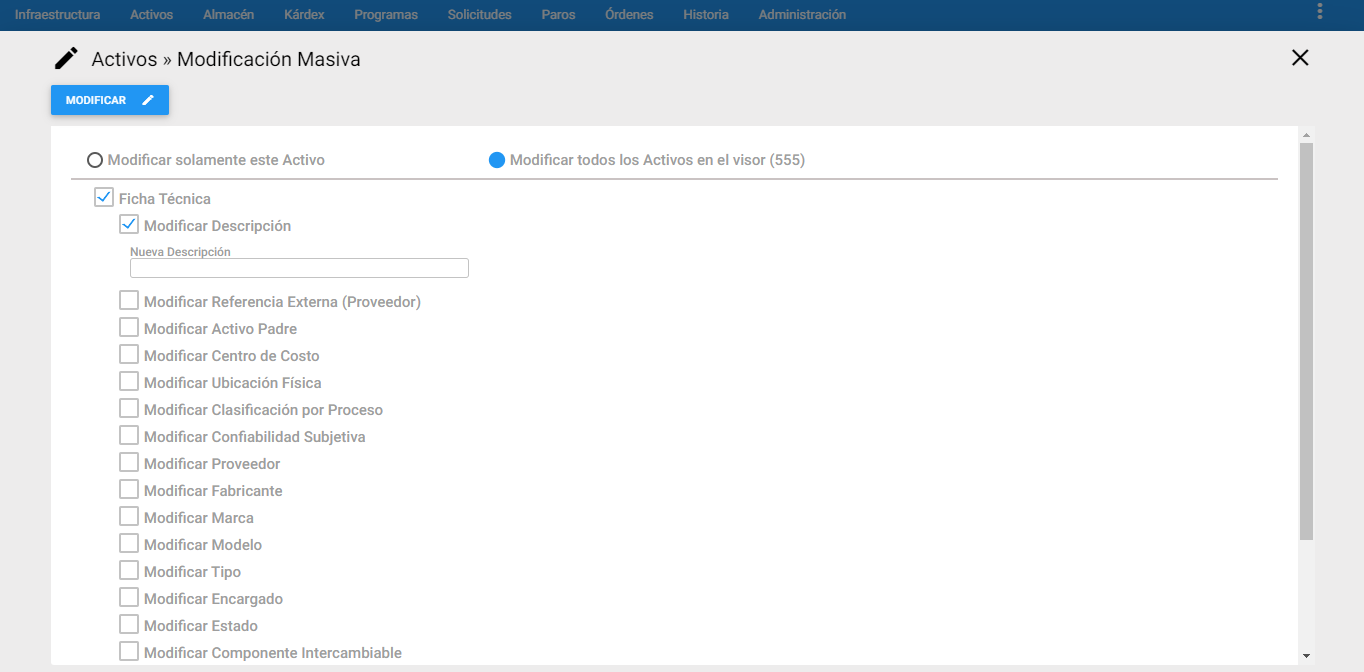Viewport: 1364px width, 672px height.
Task: Check Modificar Clasificación por Proceso
Action: point(128,408)
